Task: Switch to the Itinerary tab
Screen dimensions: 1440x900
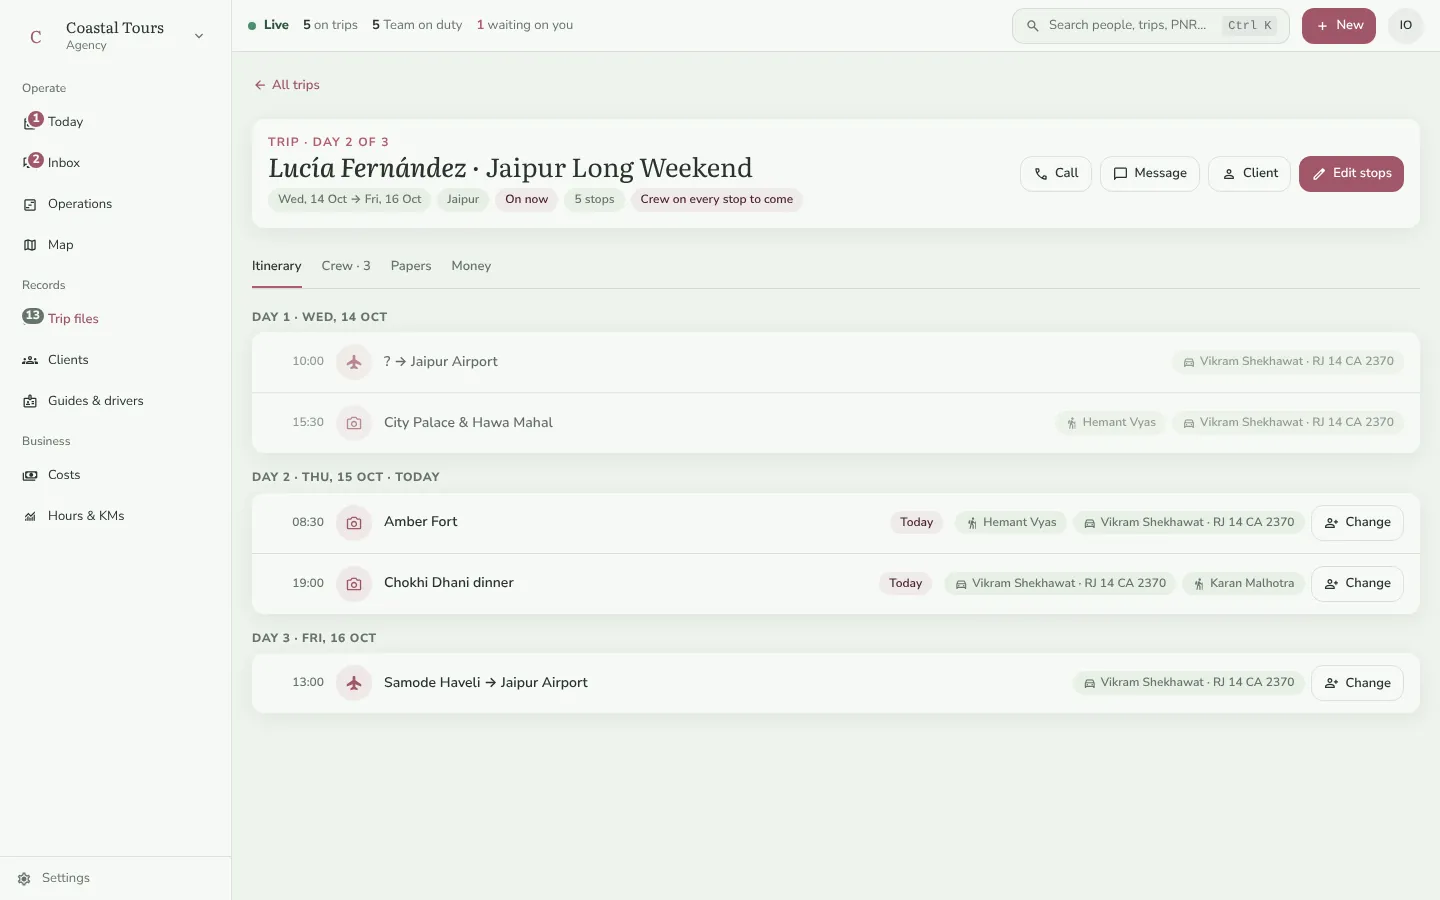Action: click(277, 266)
